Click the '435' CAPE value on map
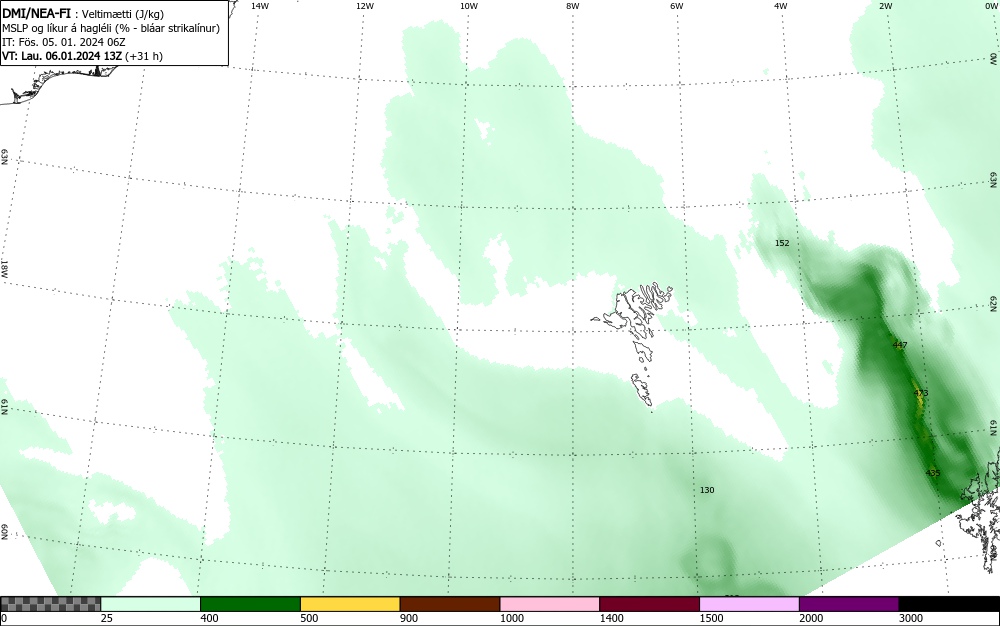 [x=932, y=473]
